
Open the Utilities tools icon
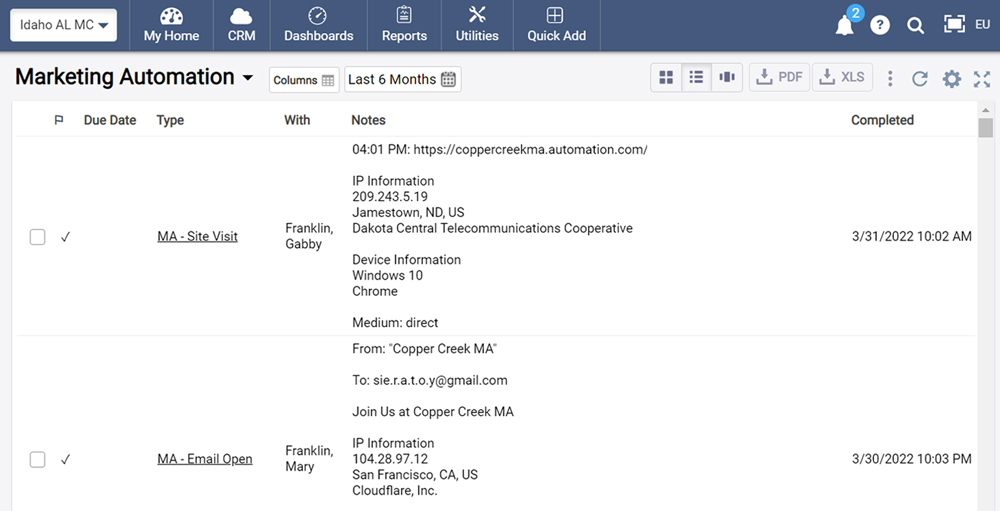pyautogui.click(x=477, y=15)
